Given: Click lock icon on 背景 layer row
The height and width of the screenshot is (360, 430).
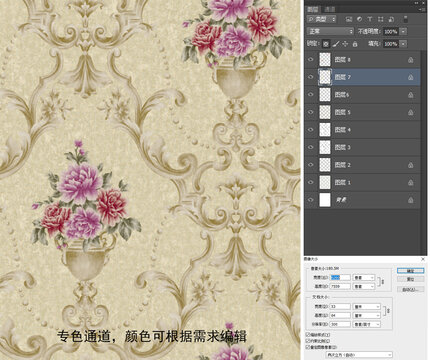Looking at the screenshot, I should [410, 200].
